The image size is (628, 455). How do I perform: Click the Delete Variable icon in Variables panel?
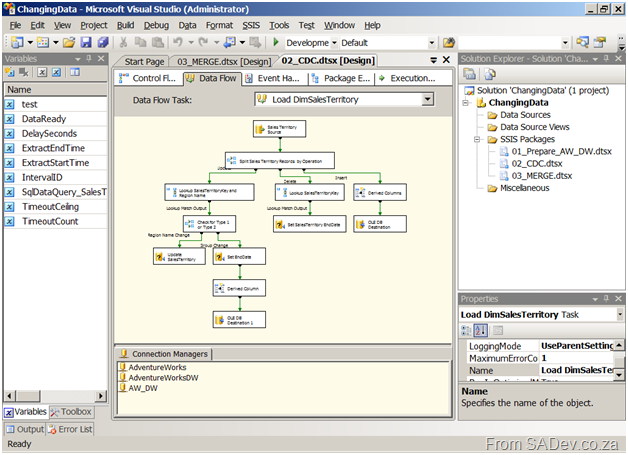[x=24, y=72]
